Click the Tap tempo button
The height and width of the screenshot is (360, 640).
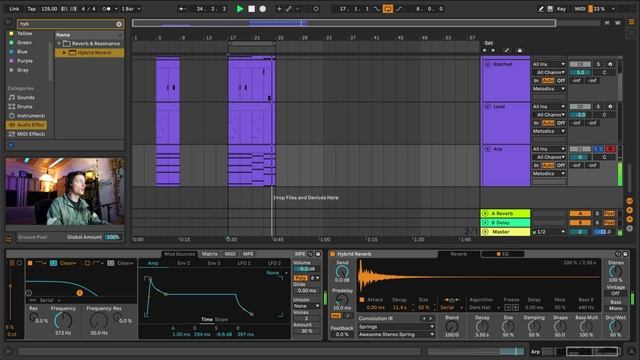tap(31, 9)
